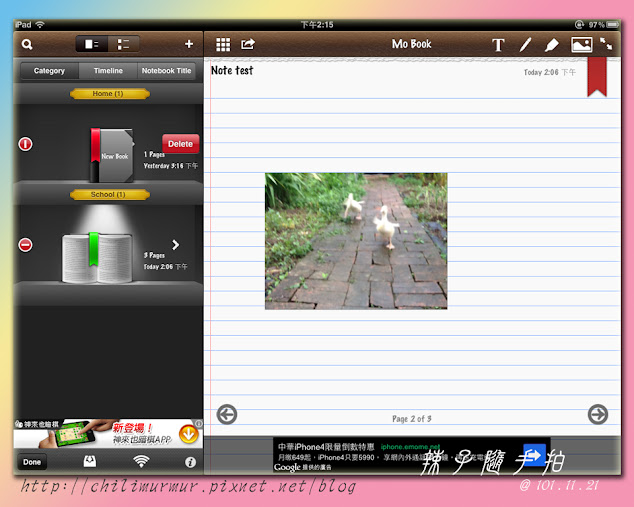Toggle fullscreen with the expand arrows icon
The height and width of the screenshot is (507, 634).
click(x=606, y=44)
